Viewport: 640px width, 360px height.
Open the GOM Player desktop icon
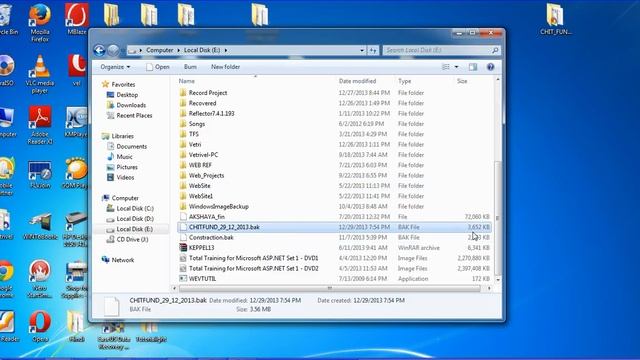click(x=76, y=173)
